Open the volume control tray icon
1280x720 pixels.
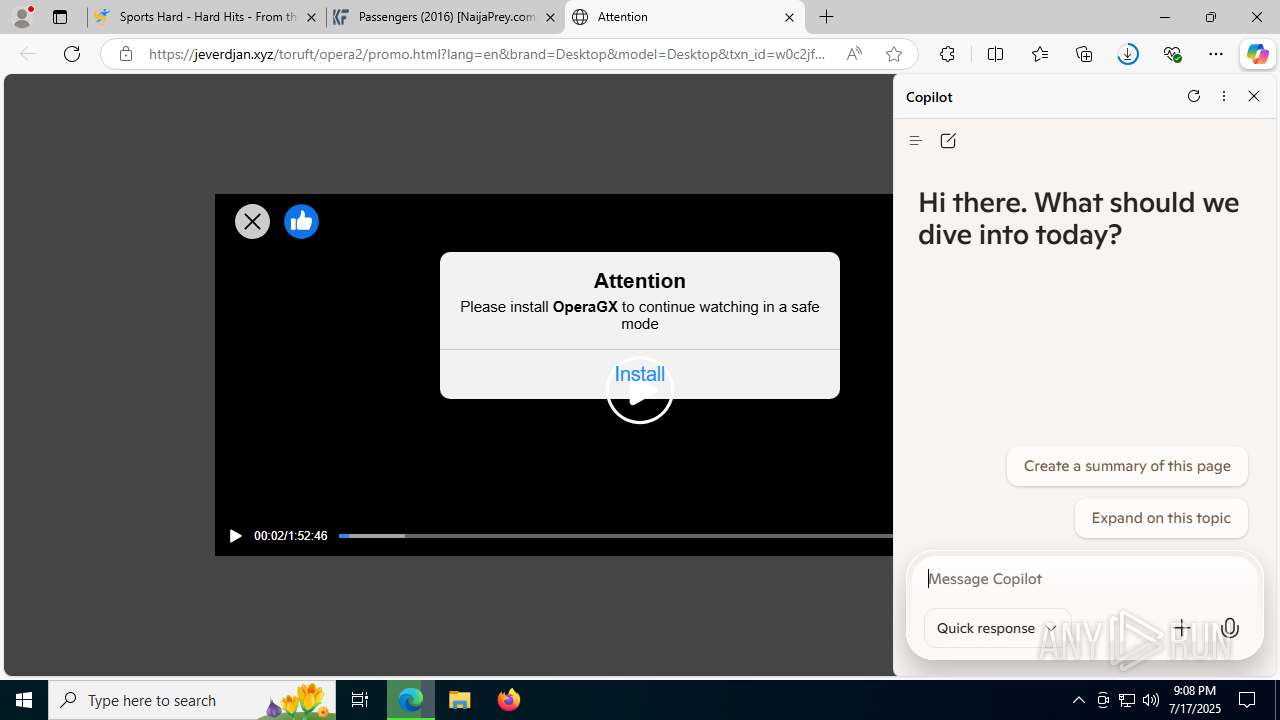[x=1151, y=700]
